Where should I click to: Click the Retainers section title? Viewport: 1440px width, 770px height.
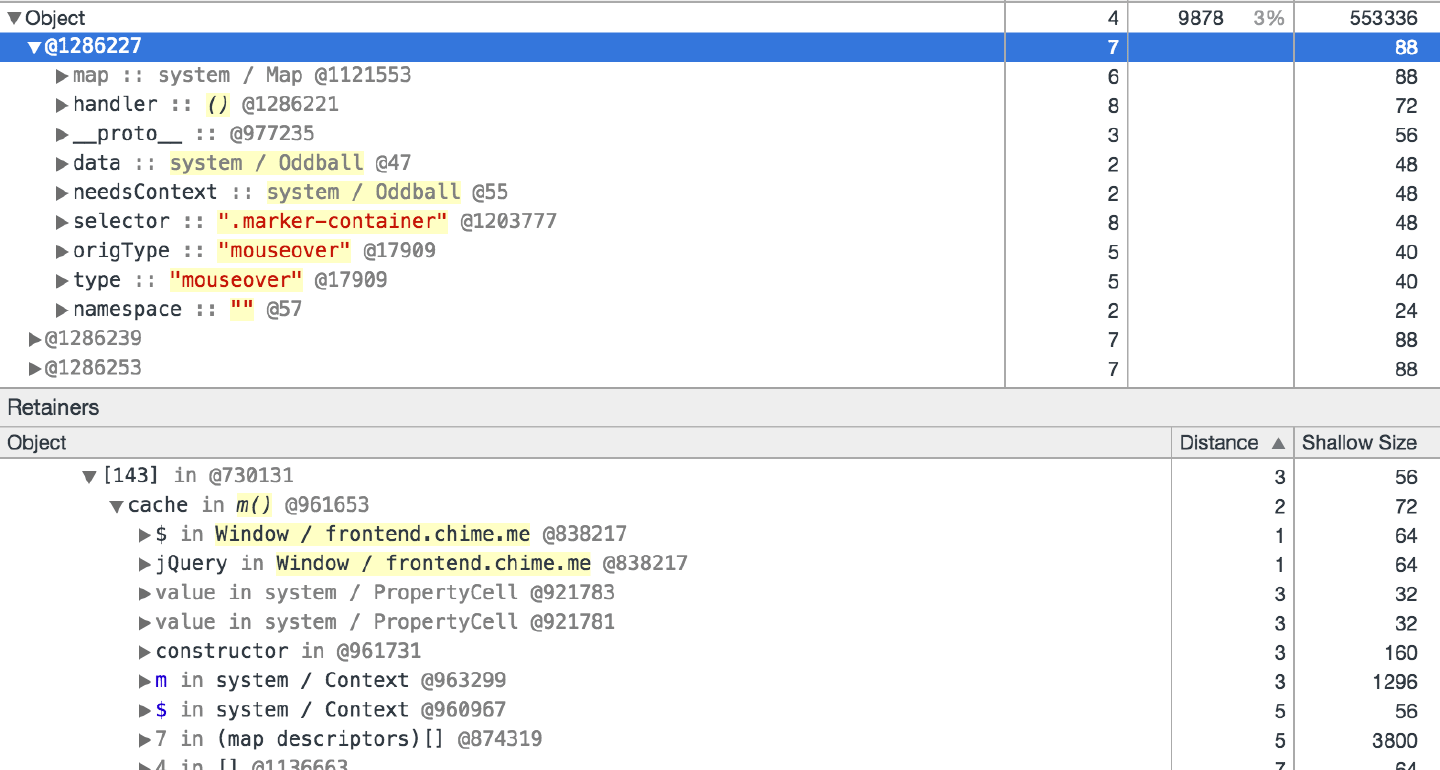point(53,407)
